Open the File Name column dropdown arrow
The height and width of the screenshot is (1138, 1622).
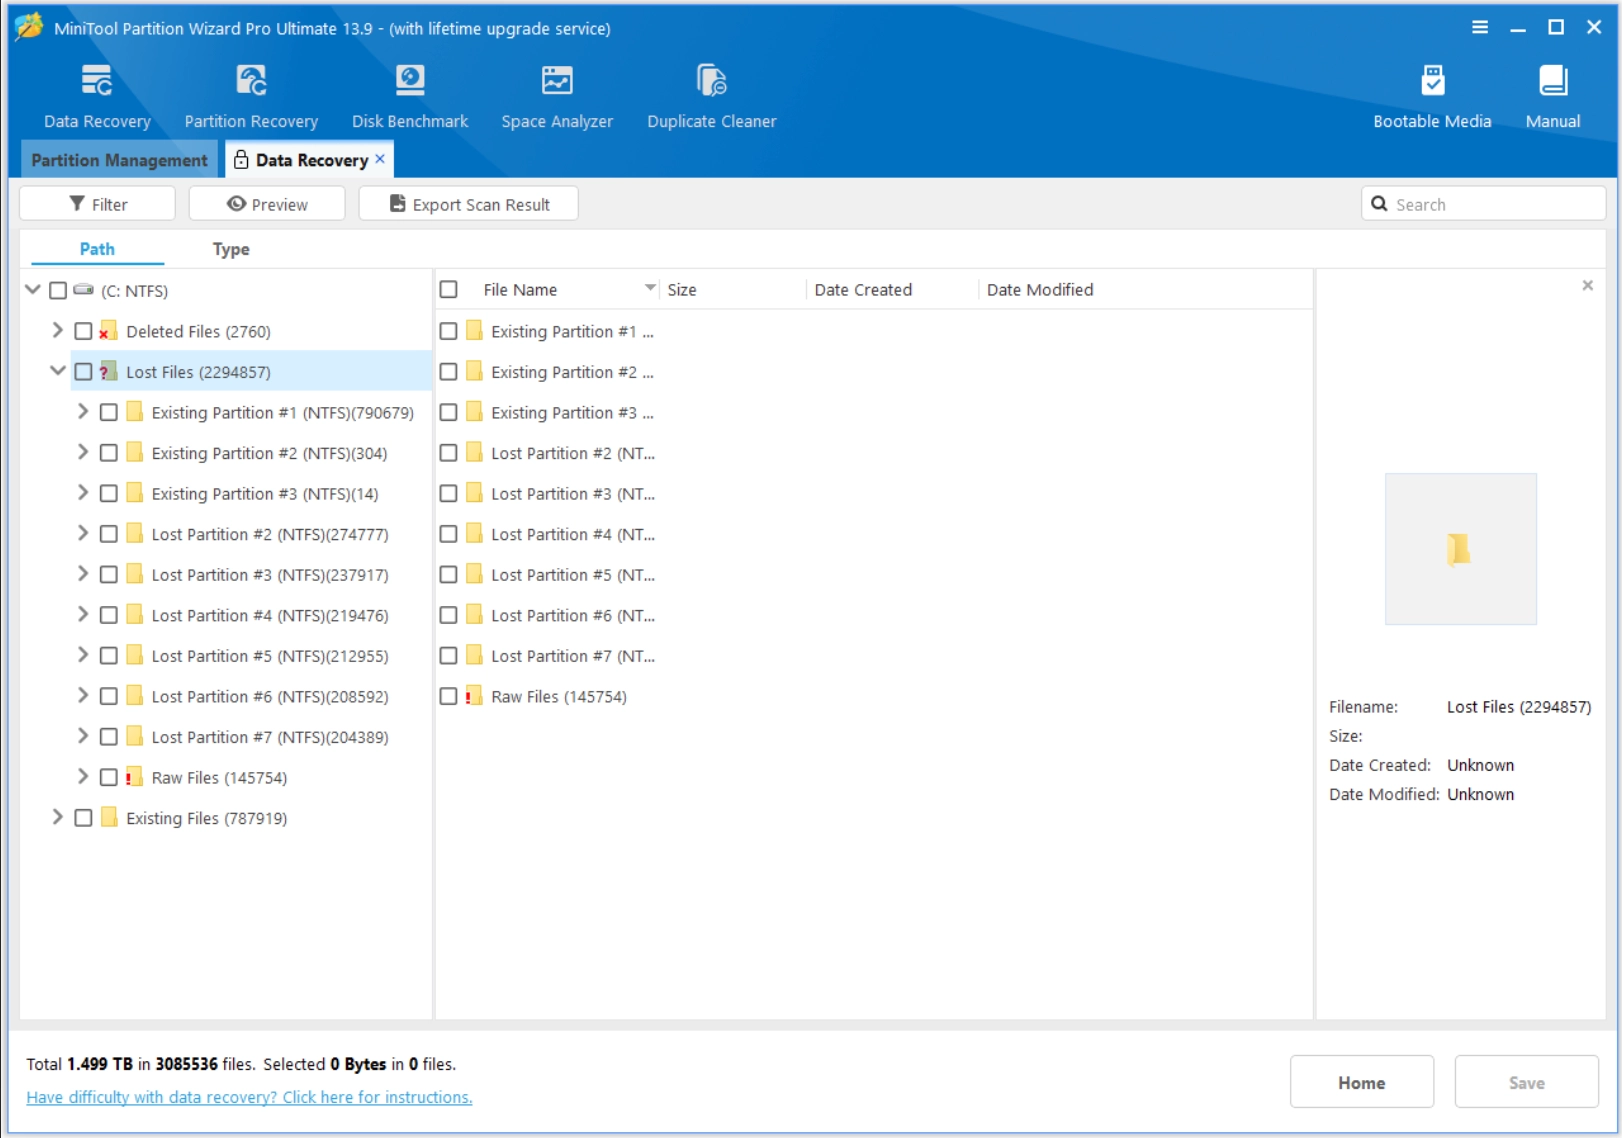(650, 288)
